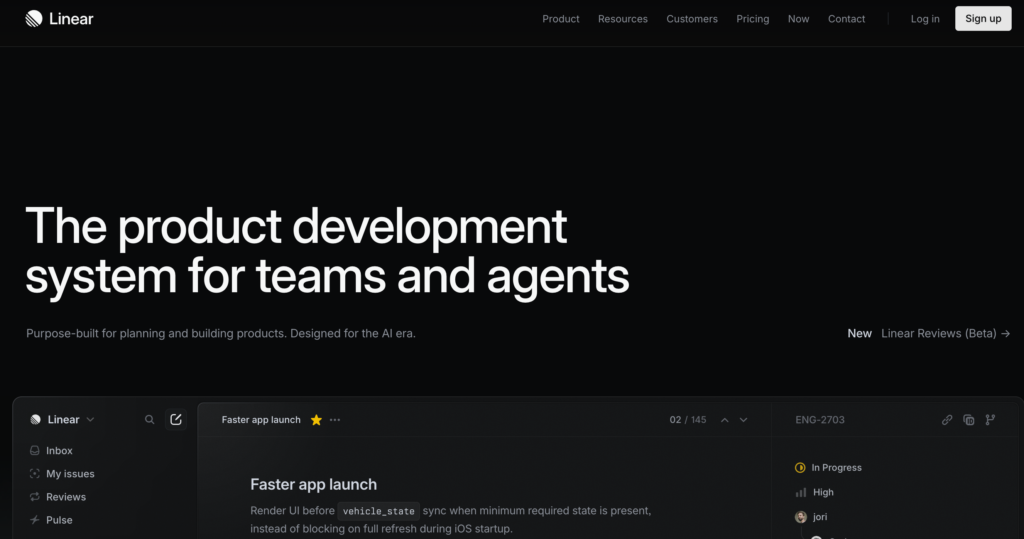Open the three-dot menu beside Faster app launch
The width and height of the screenshot is (1024, 539).
click(x=335, y=420)
